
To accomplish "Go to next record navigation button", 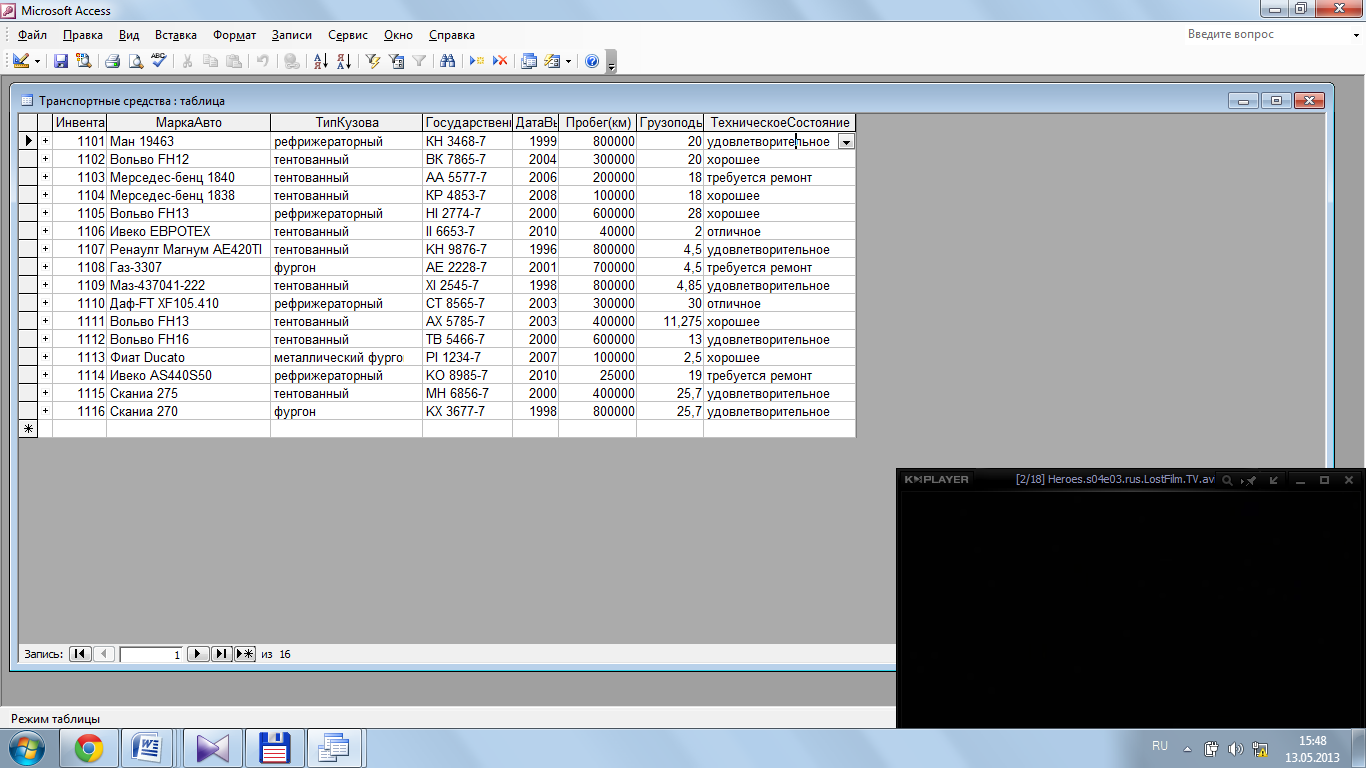I will click(198, 654).
